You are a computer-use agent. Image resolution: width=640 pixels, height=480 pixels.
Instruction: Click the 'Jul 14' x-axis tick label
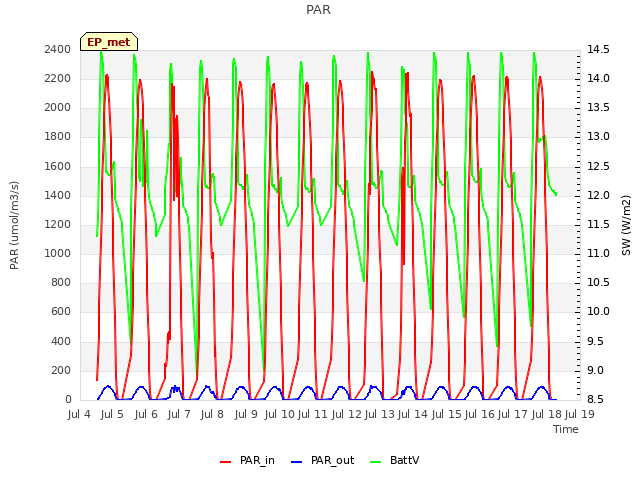412,414
